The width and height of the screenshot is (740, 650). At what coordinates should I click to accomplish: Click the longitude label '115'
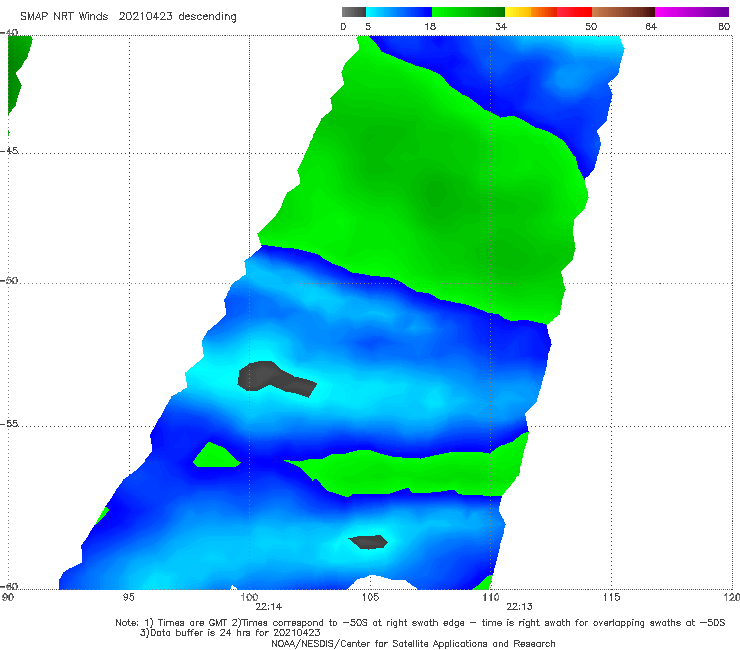[612, 598]
